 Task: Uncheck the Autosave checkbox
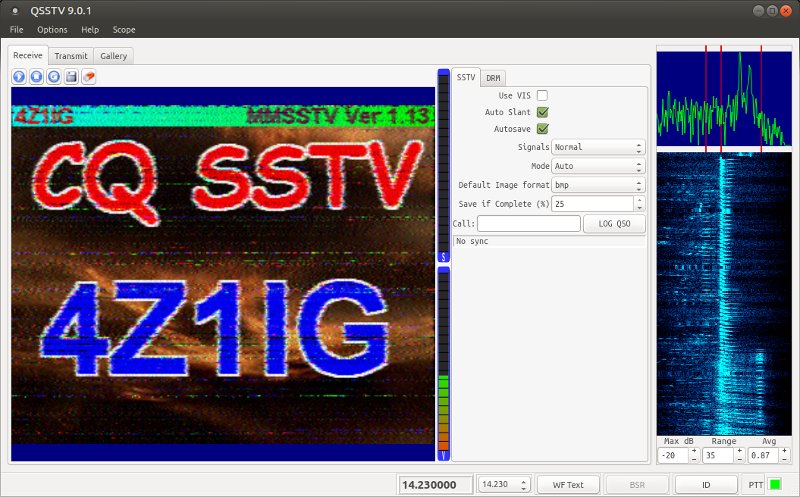click(x=542, y=129)
